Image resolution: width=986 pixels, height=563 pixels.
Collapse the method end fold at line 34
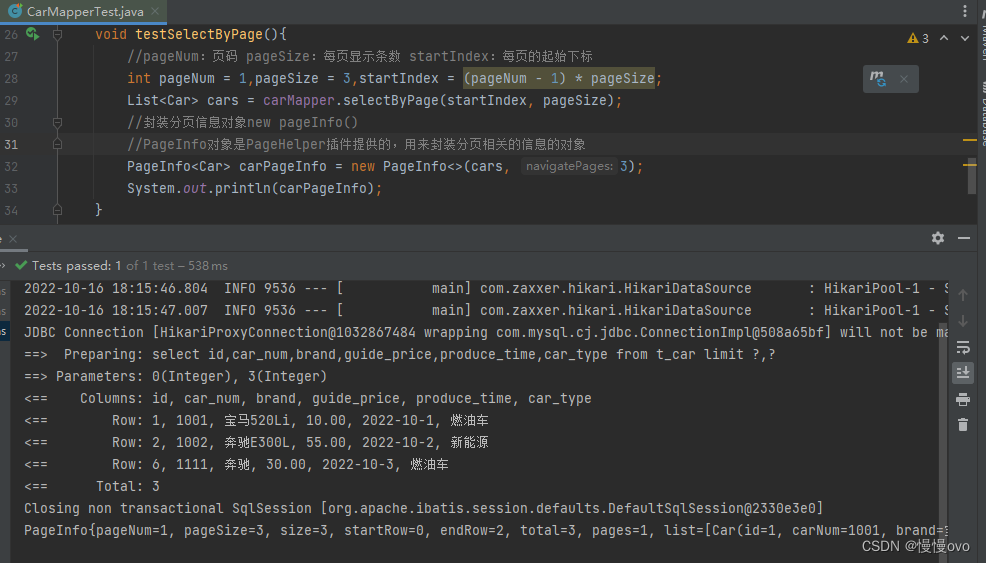[57, 210]
